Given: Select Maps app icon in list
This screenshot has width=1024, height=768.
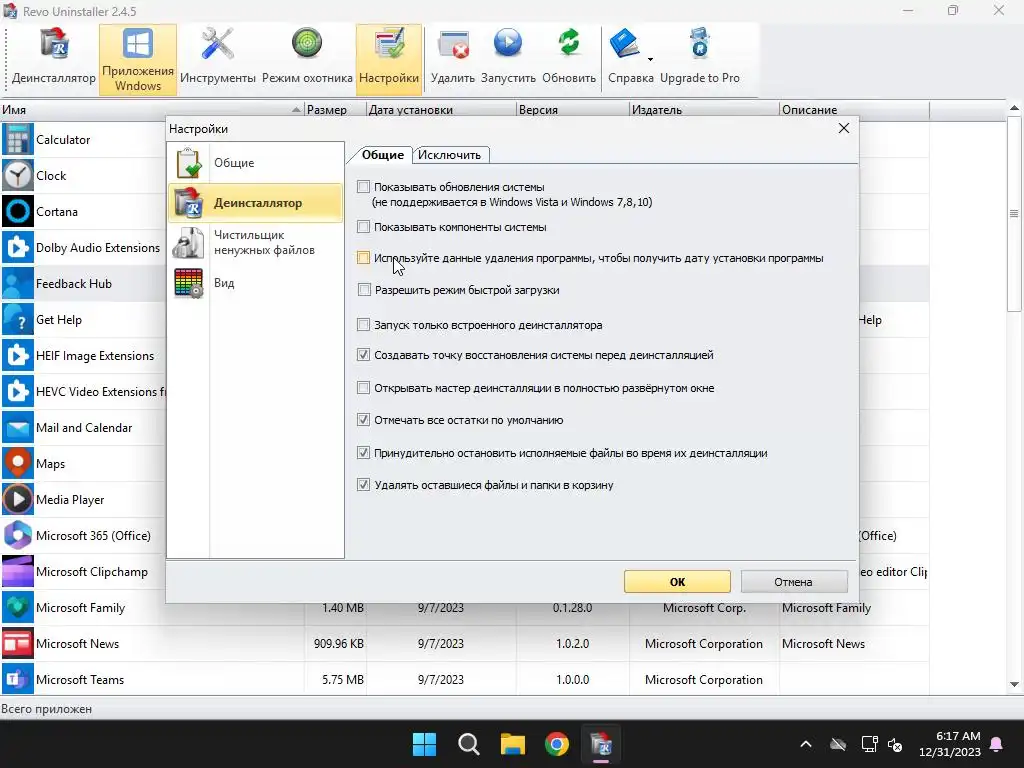Looking at the screenshot, I should (x=18, y=464).
